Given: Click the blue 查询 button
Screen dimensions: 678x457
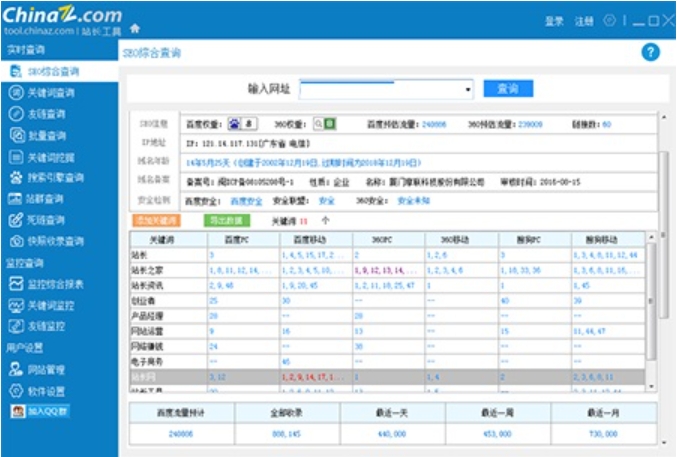Looking at the screenshot, I should coord(508,89).
